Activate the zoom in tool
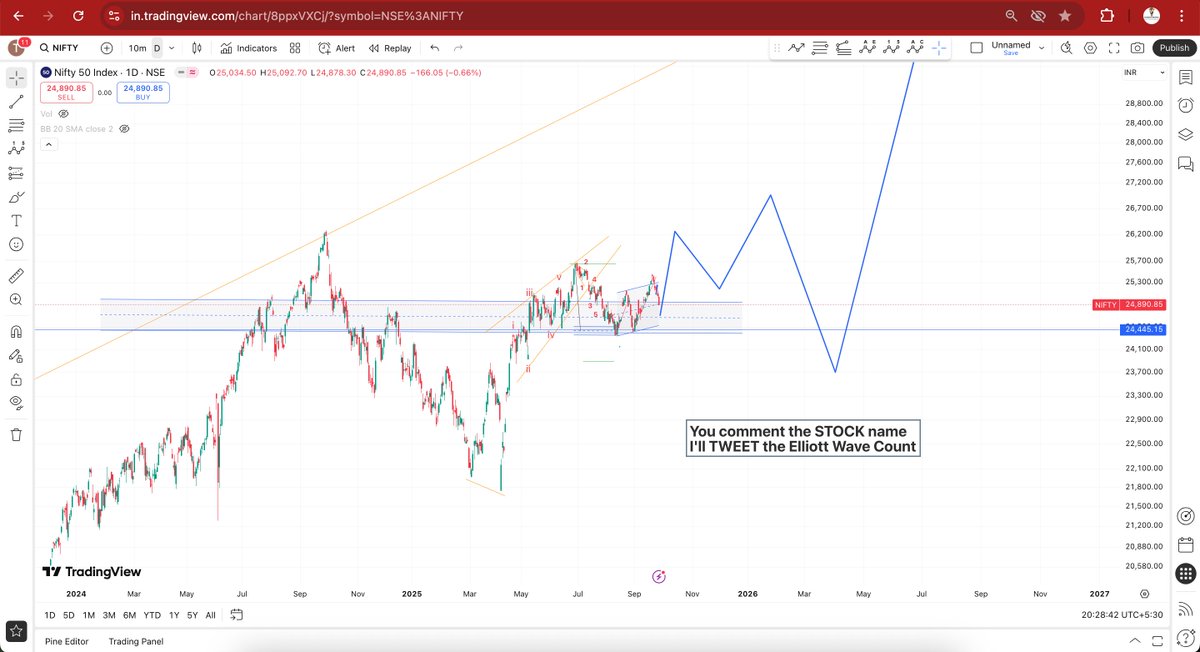The height and width of the screenshot is (652, 1200). (x=16, y=299)
